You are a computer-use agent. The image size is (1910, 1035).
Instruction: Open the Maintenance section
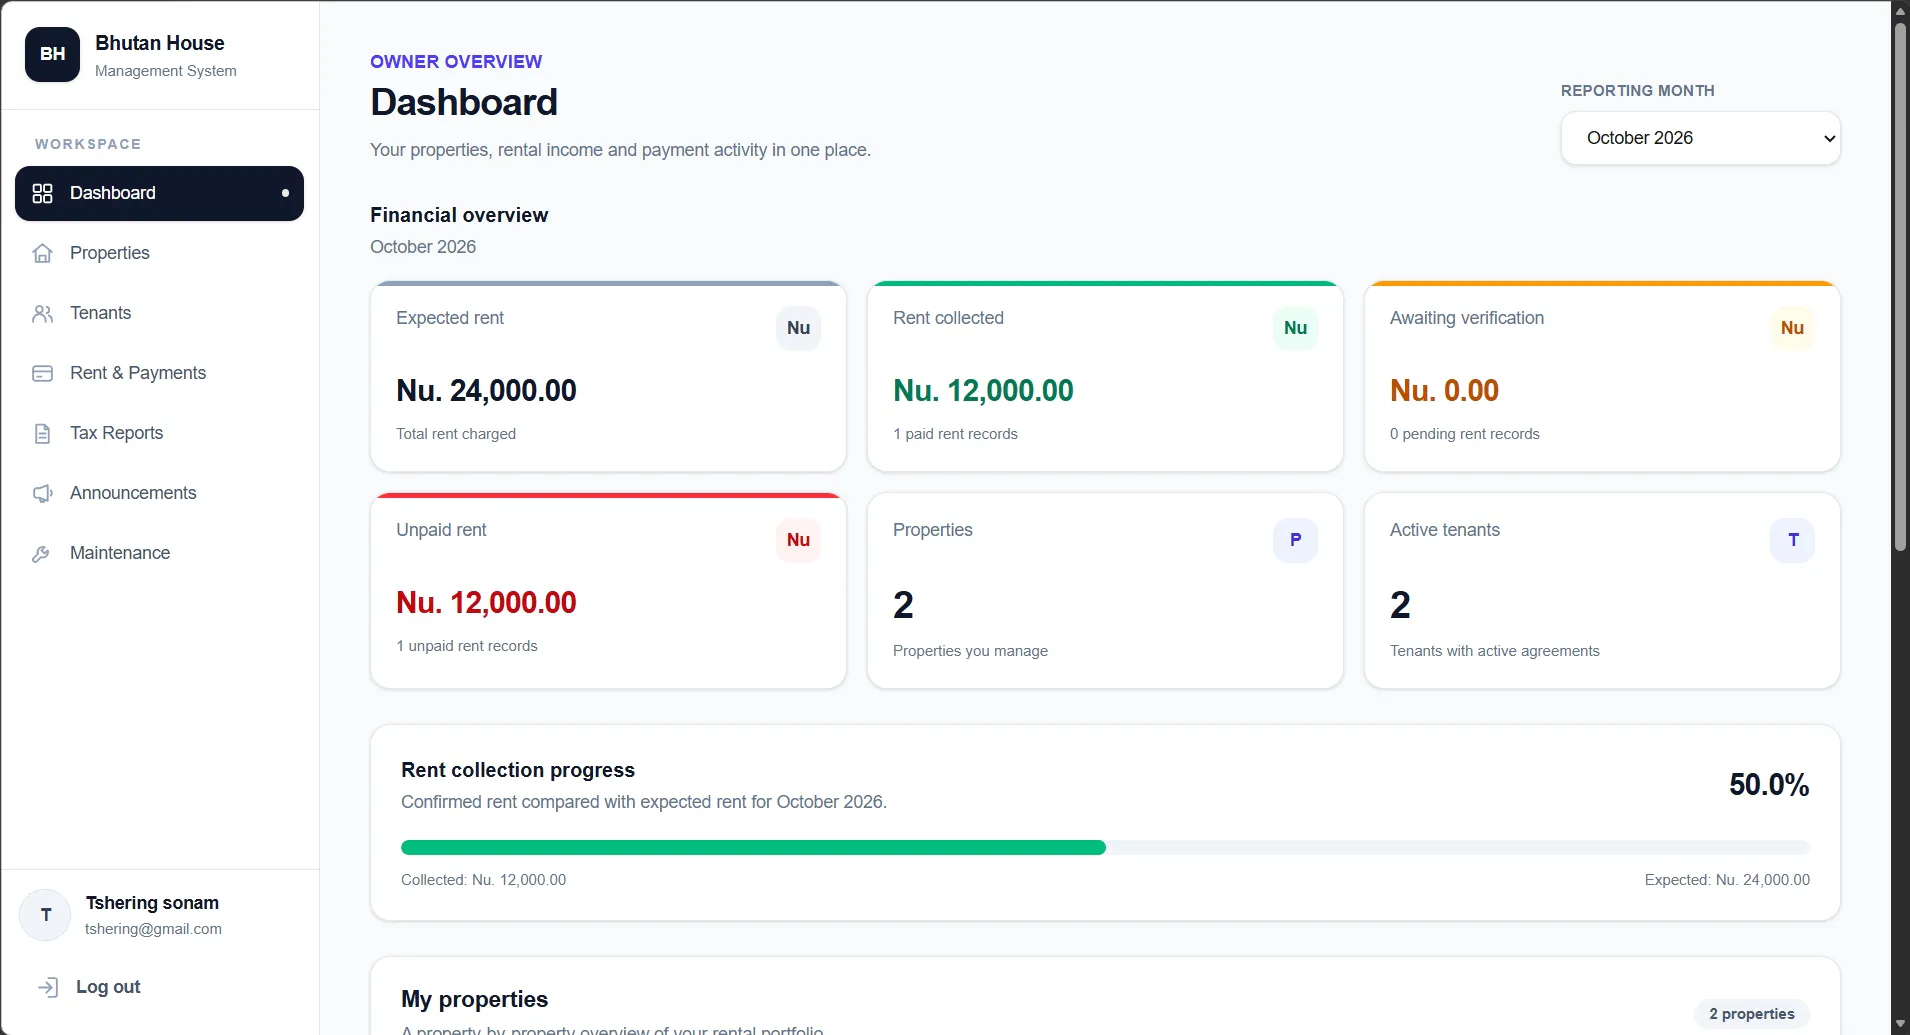point(159,553)
